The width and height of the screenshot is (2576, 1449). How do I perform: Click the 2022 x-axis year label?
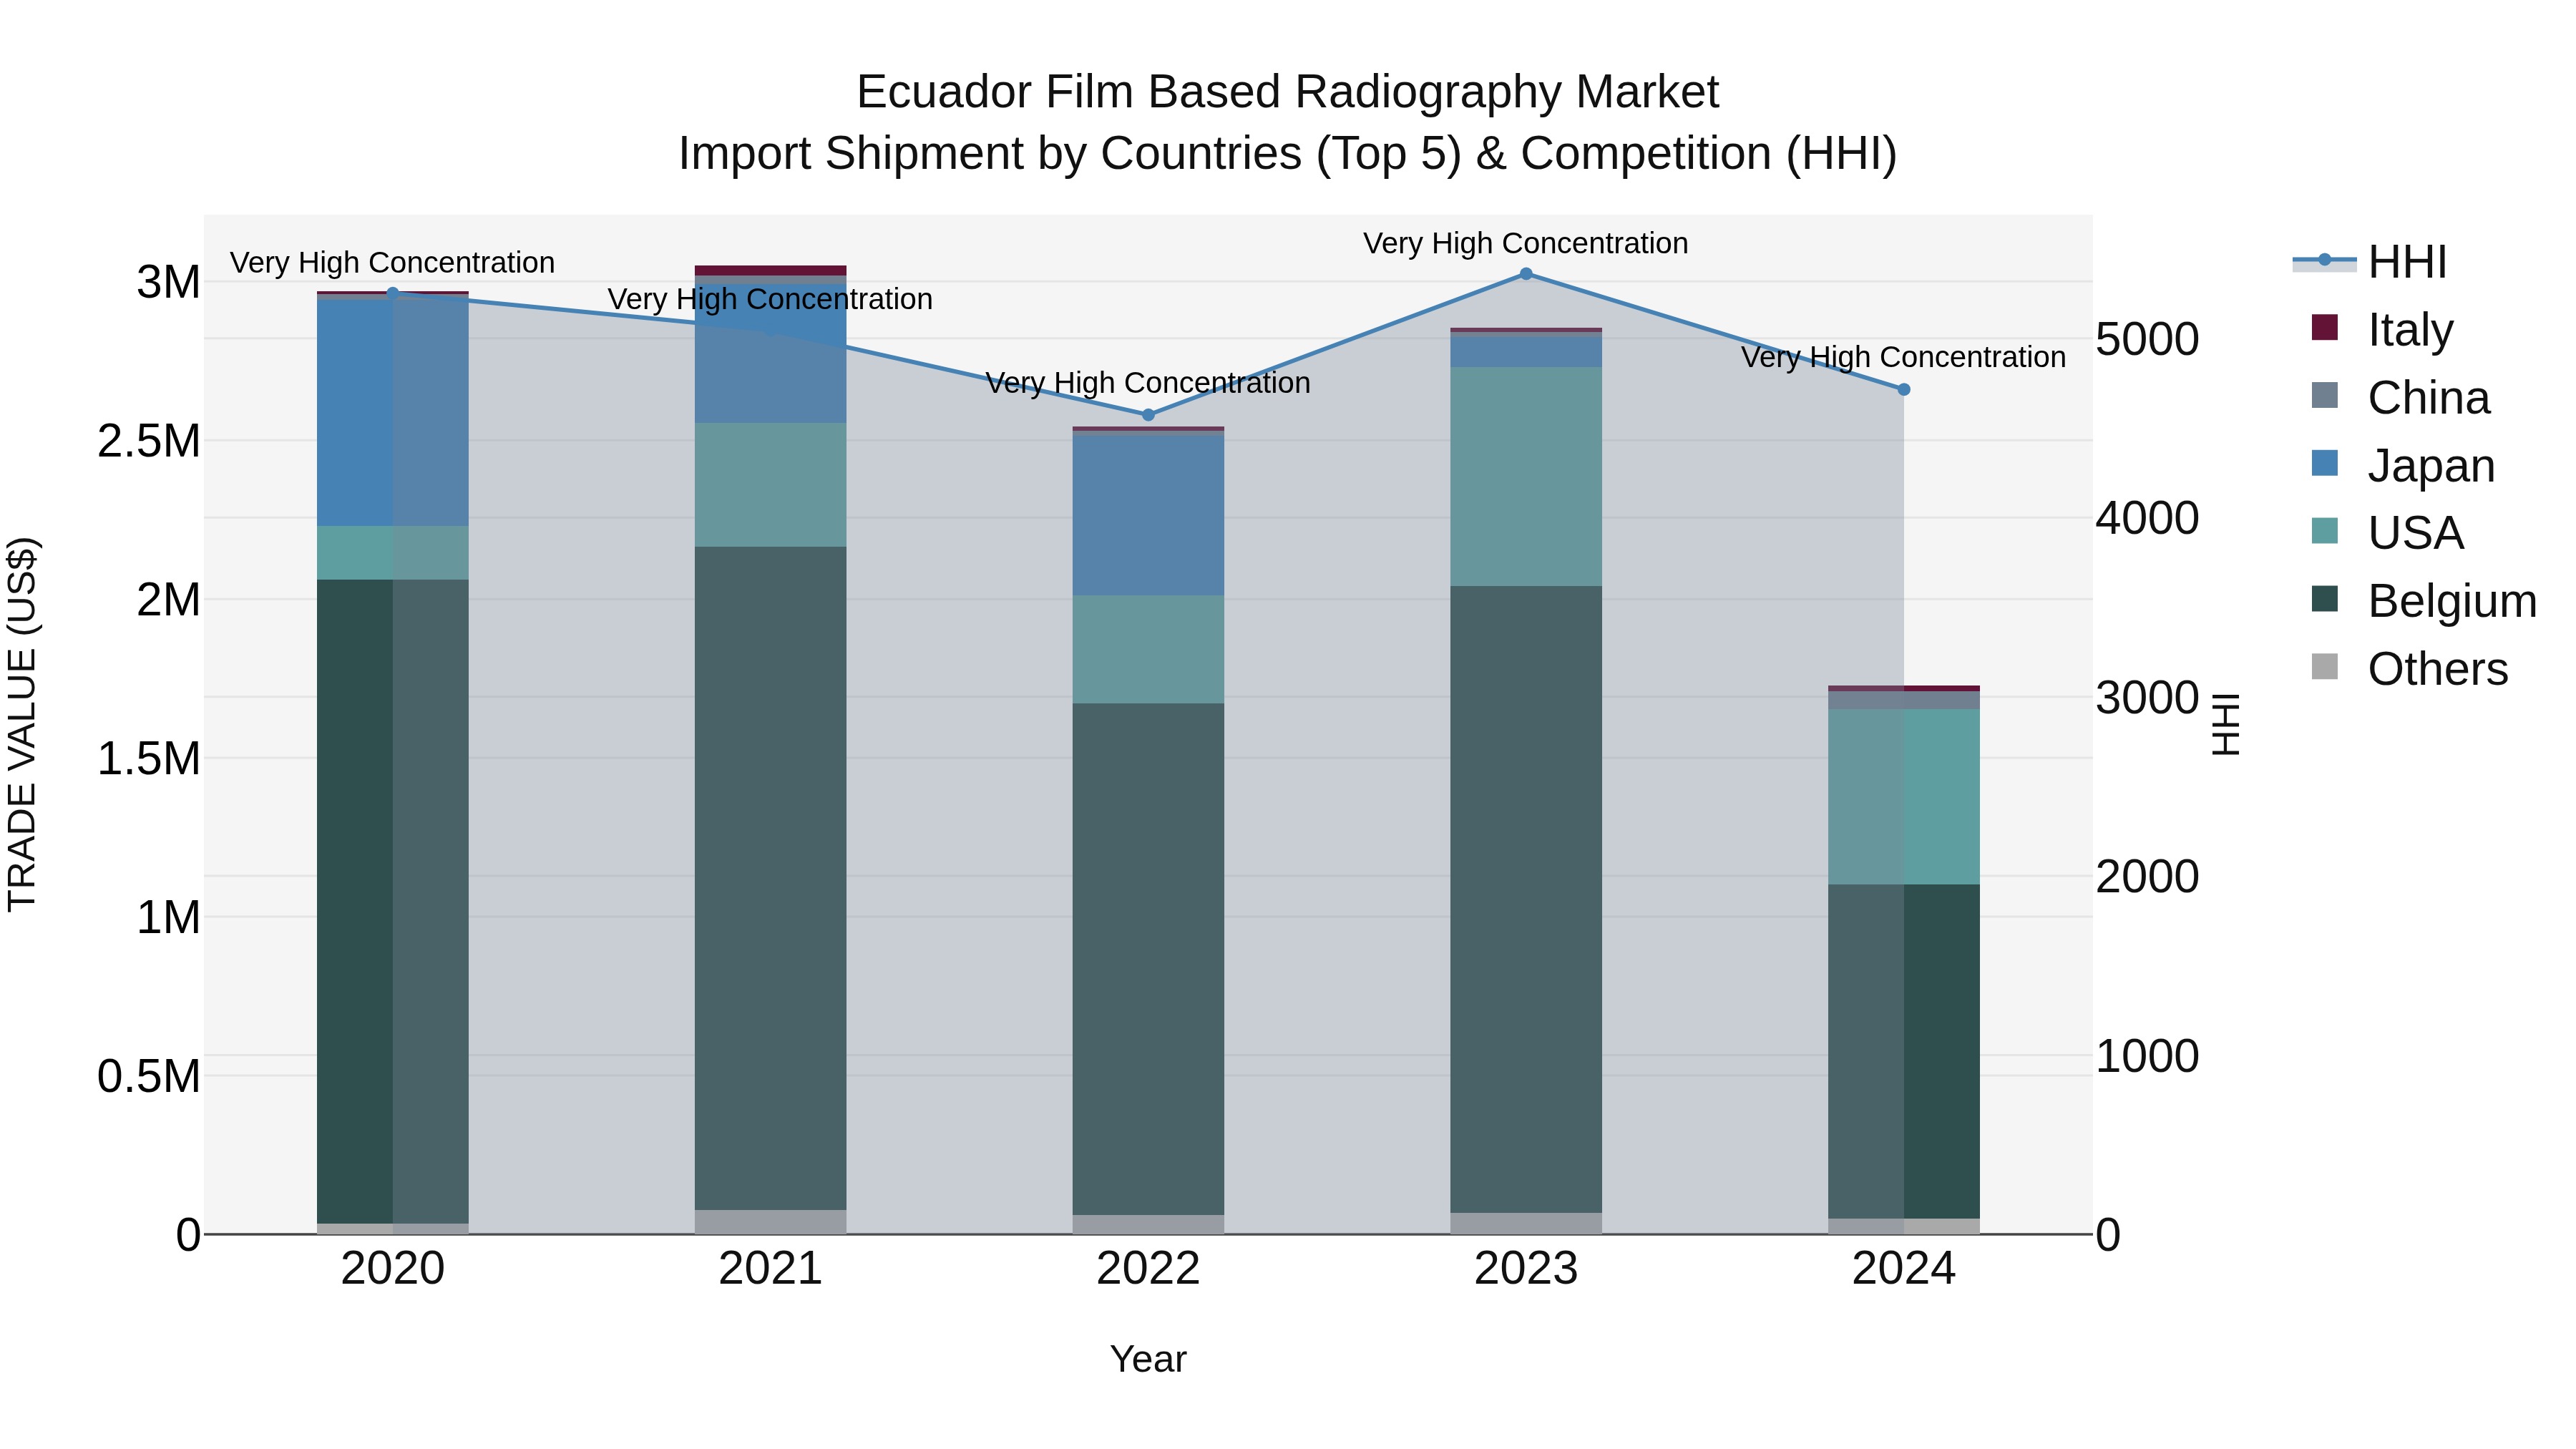tap(1148, 1269)
